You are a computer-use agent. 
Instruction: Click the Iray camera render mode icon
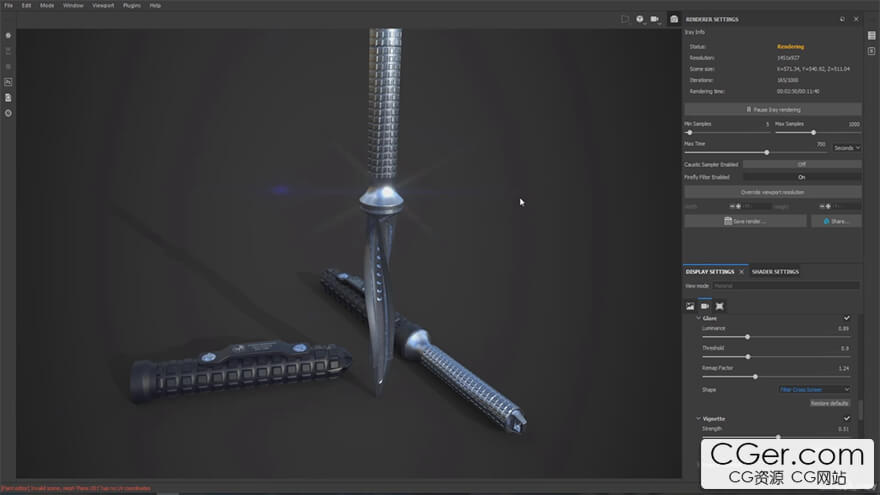point(674,19)
